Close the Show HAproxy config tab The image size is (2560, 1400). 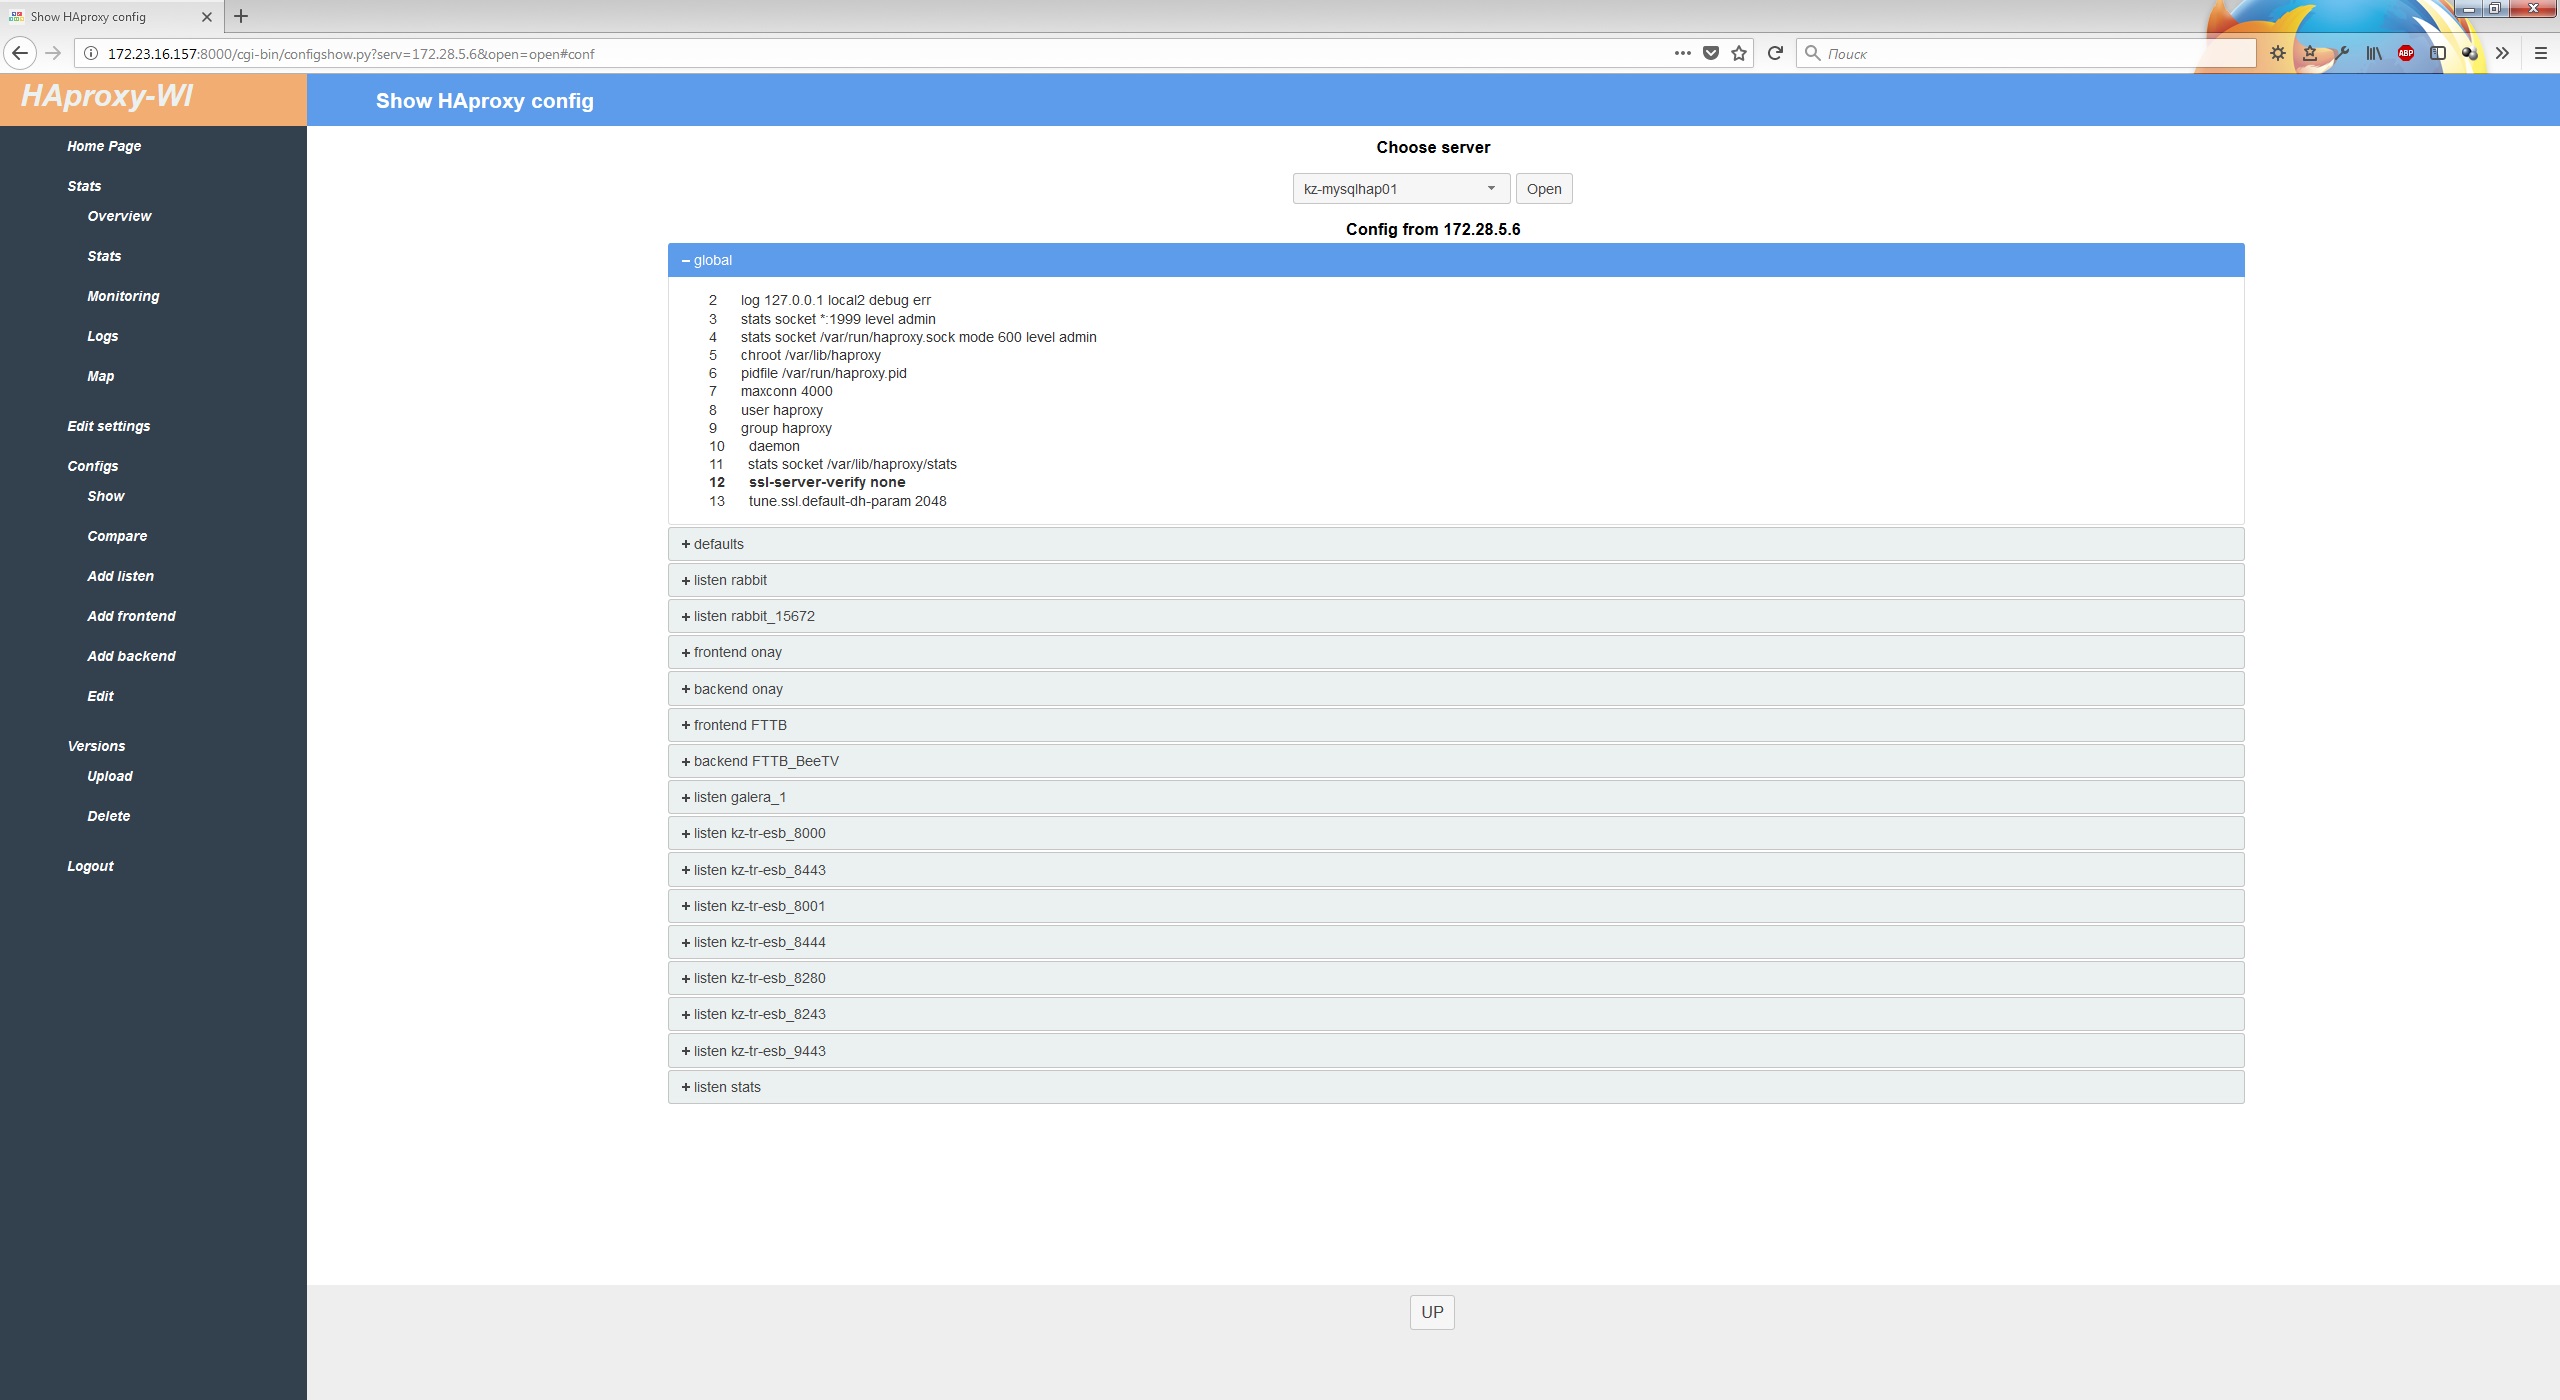pyautogui.click(x=207, y=16)
